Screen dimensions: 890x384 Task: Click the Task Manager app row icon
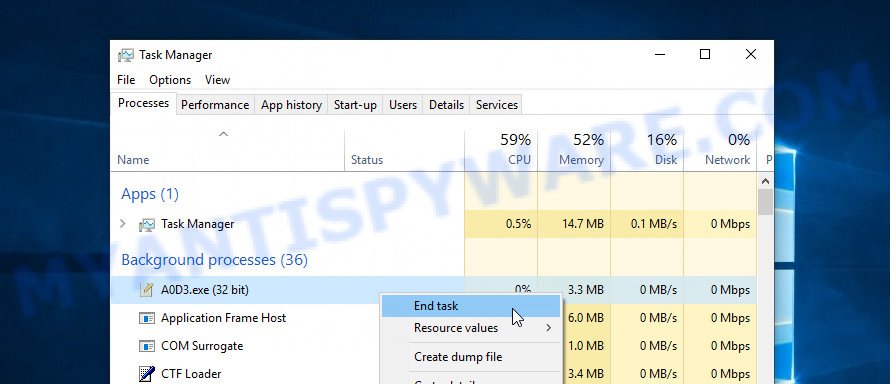tap(146, 225)
